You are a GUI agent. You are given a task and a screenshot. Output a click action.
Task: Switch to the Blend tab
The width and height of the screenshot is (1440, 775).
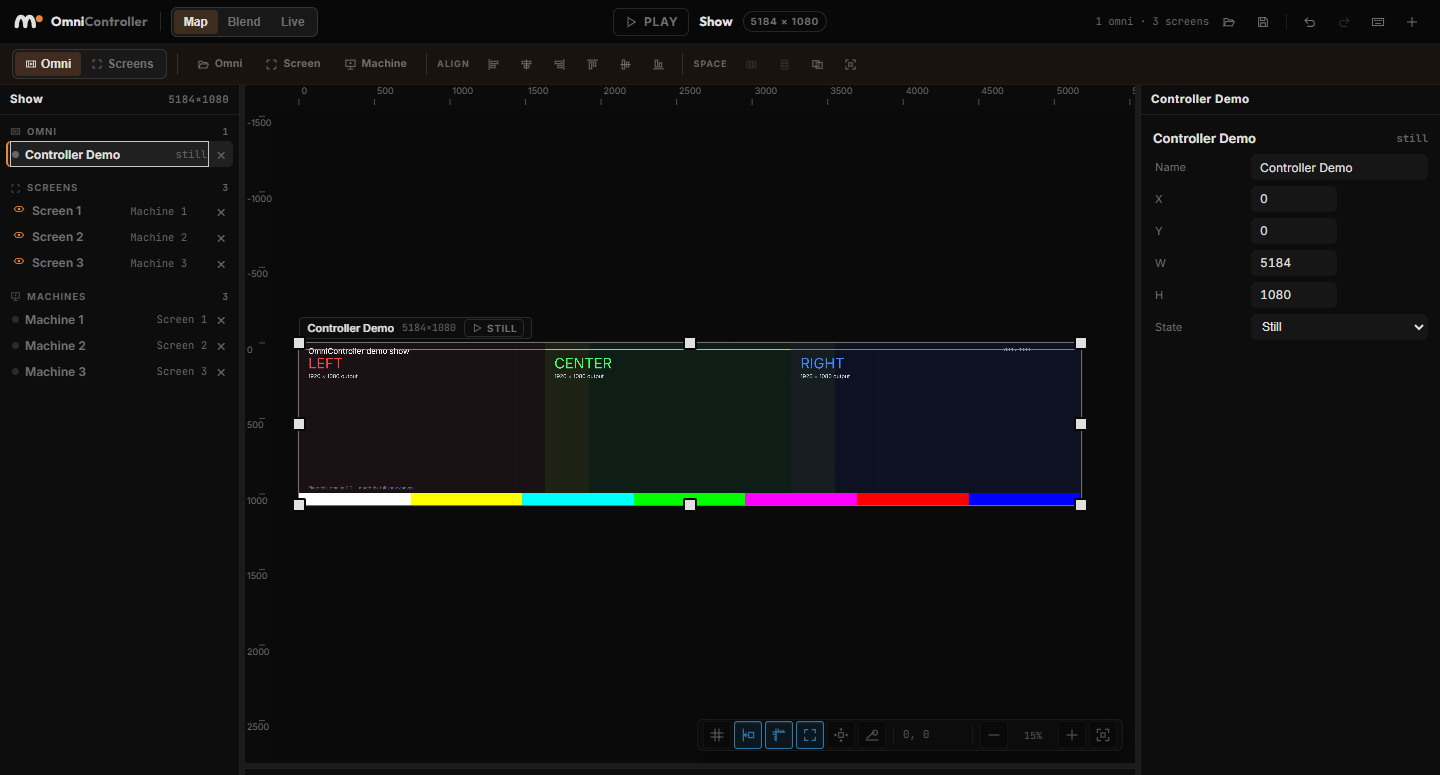[x=244, y=22]
